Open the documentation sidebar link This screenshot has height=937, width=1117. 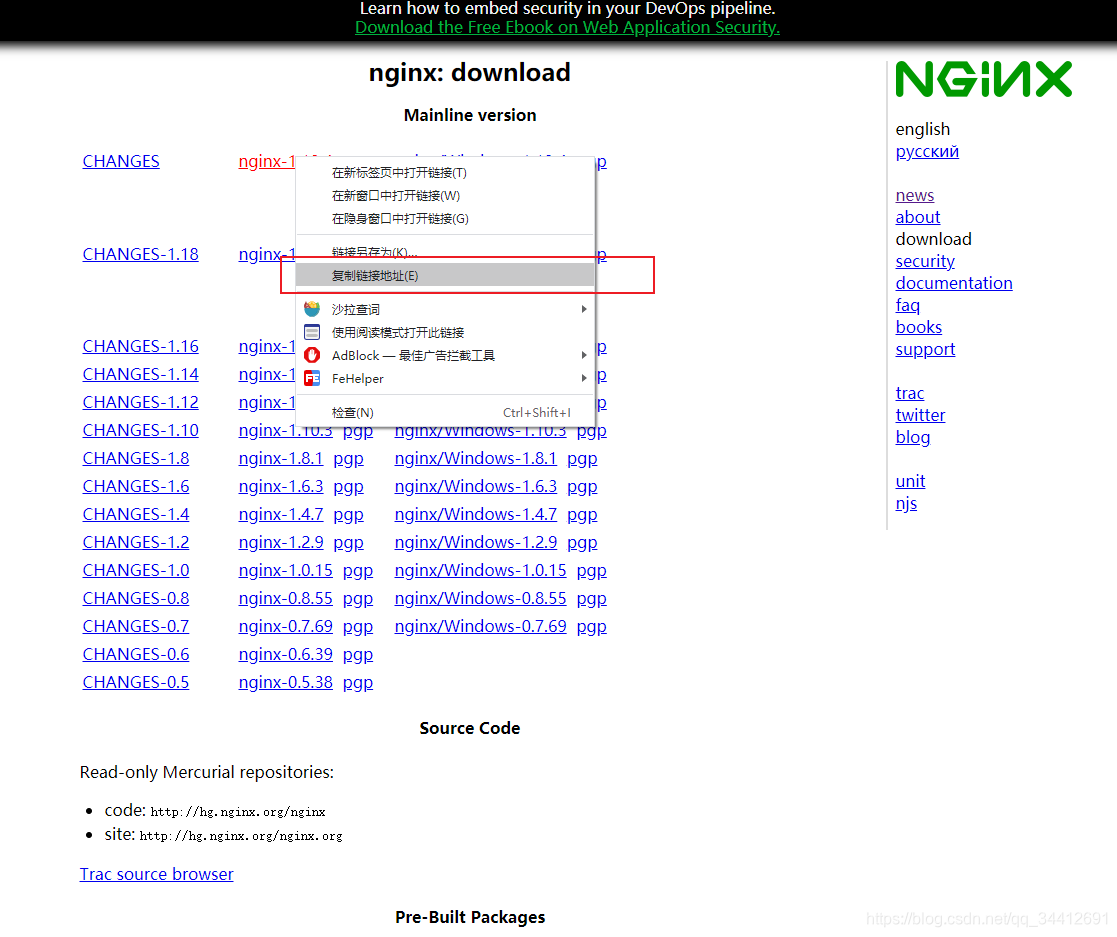954,284
